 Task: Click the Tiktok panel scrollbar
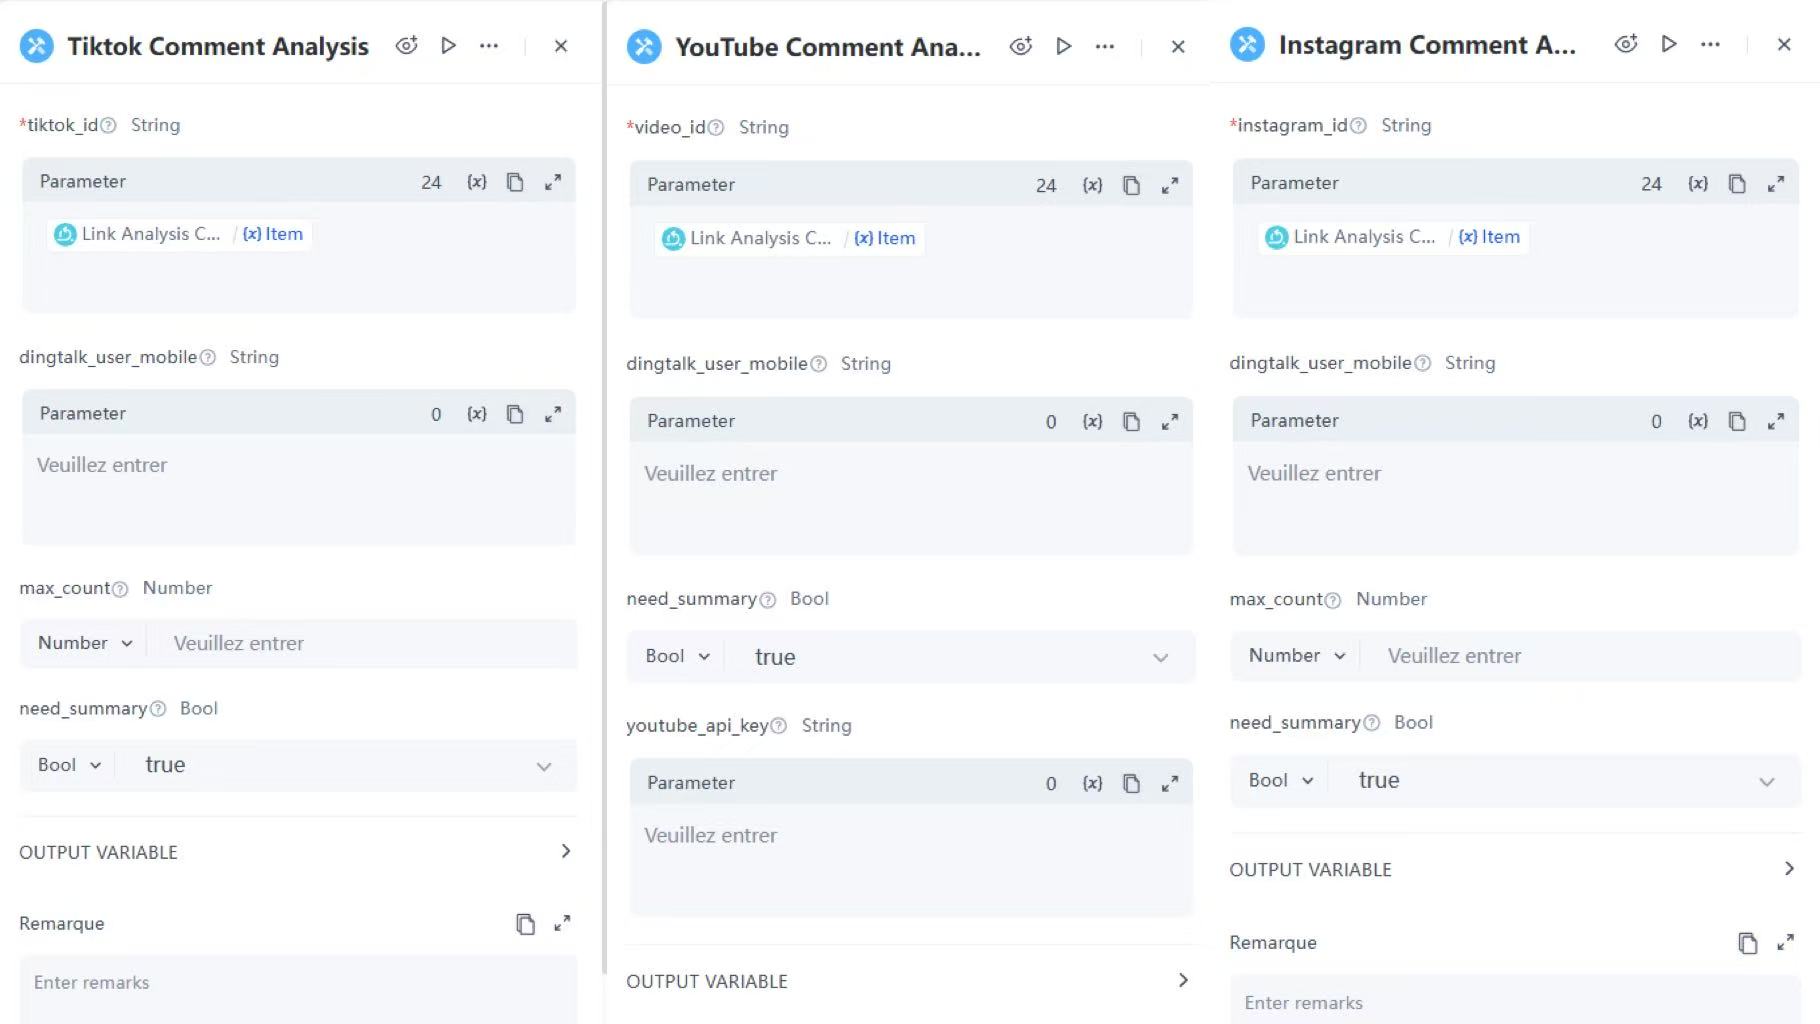603,487
